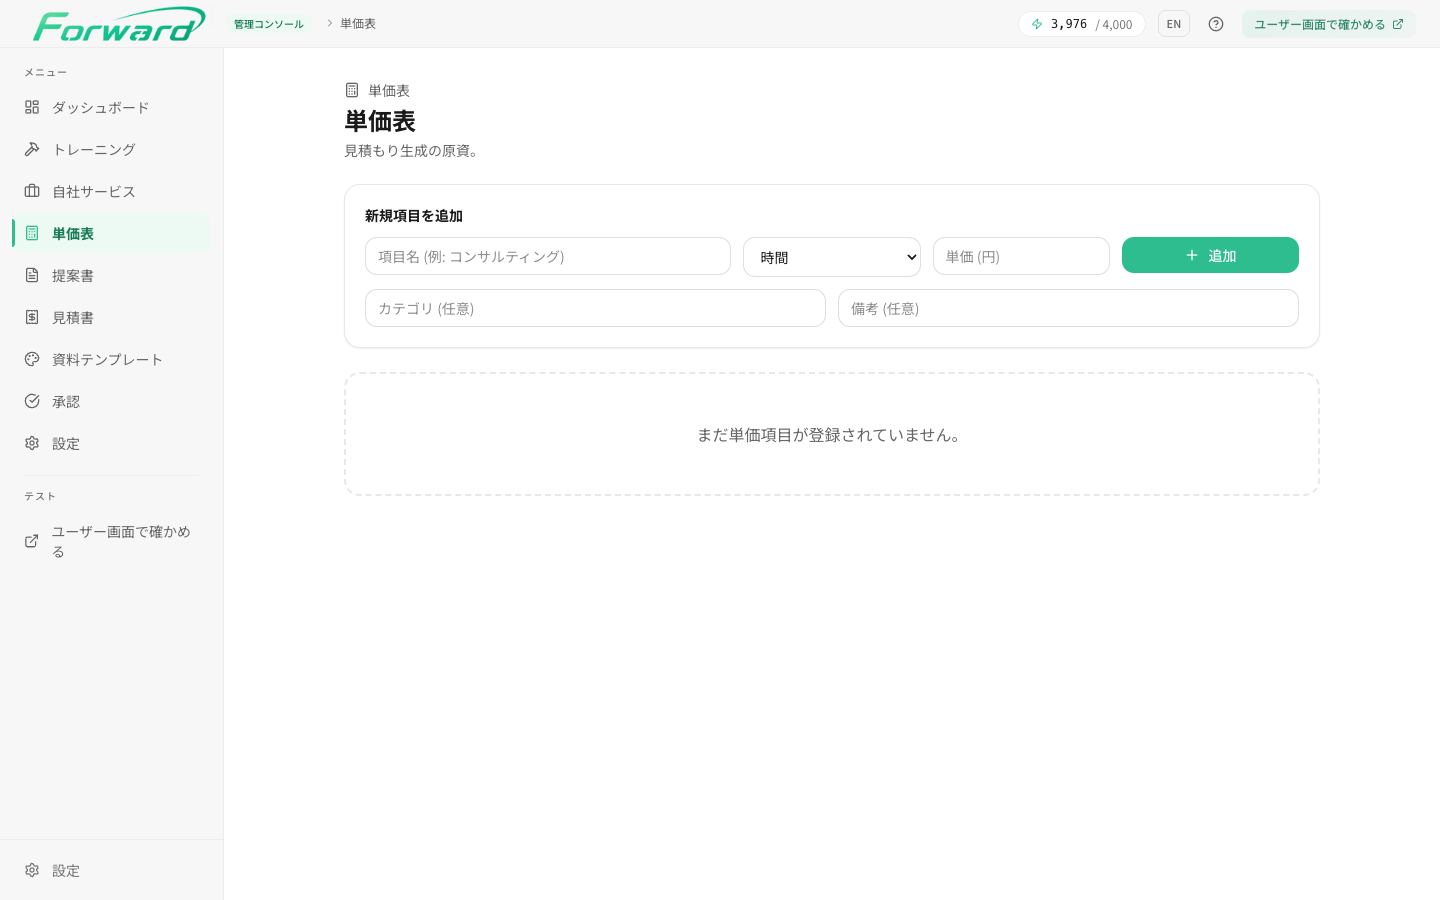Open ダッシュボード menu item

pyautogui.click(x=111, y=107)
